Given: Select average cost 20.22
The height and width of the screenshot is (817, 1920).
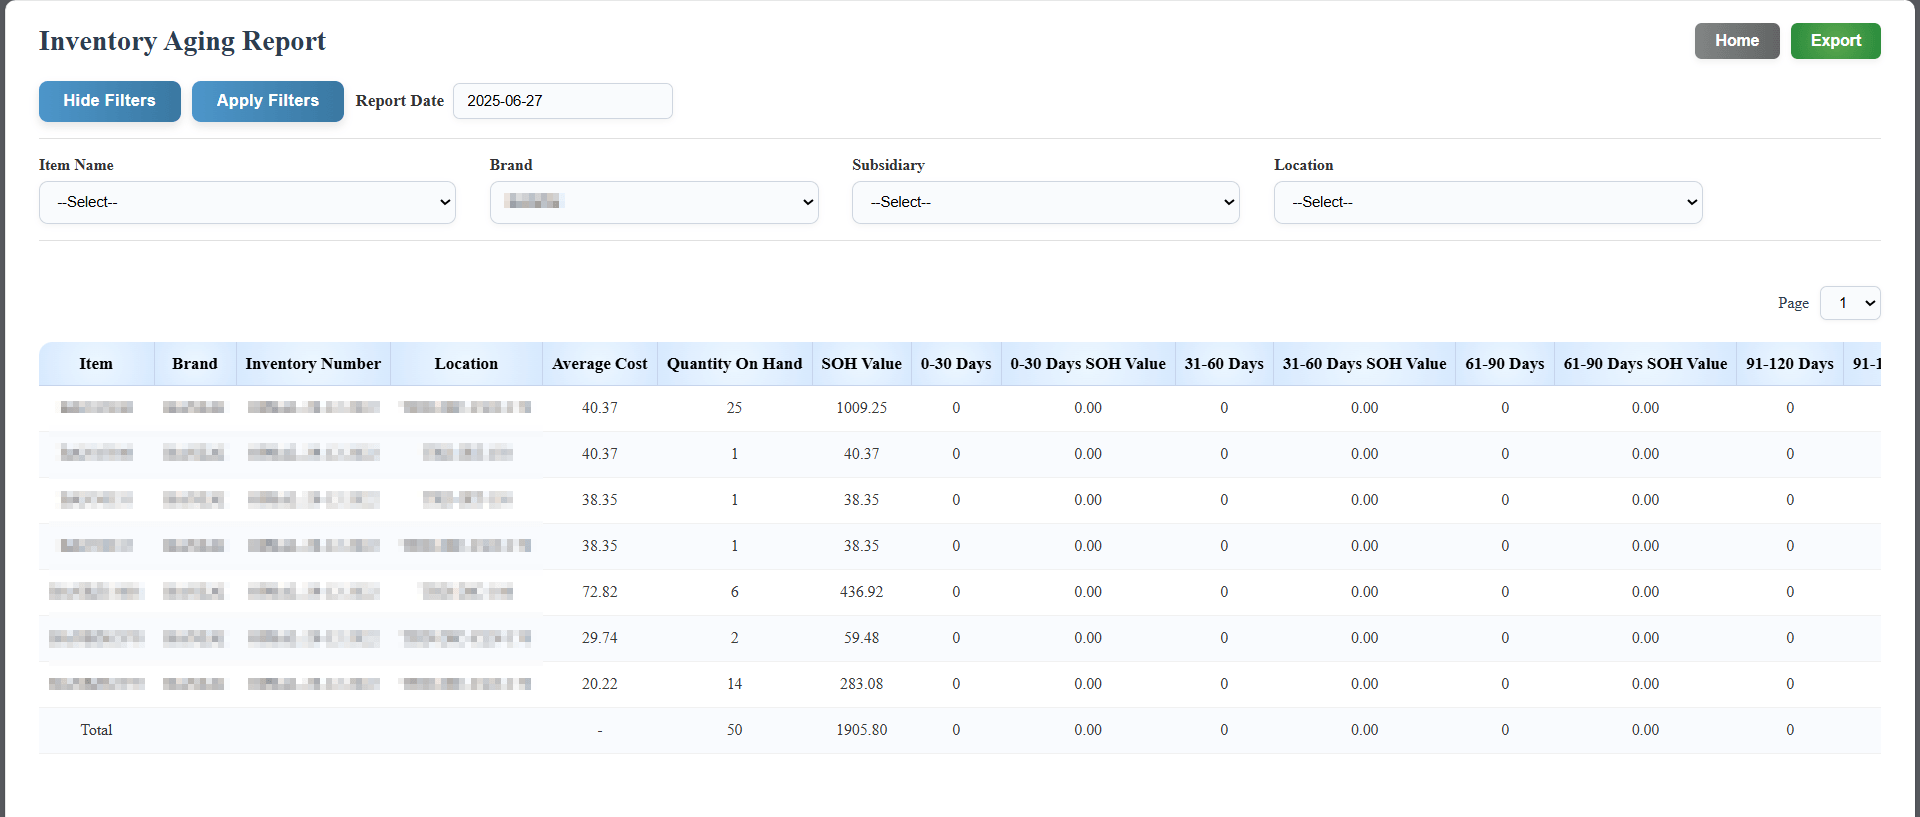Looking at the screenshot, I should point(600,684).
